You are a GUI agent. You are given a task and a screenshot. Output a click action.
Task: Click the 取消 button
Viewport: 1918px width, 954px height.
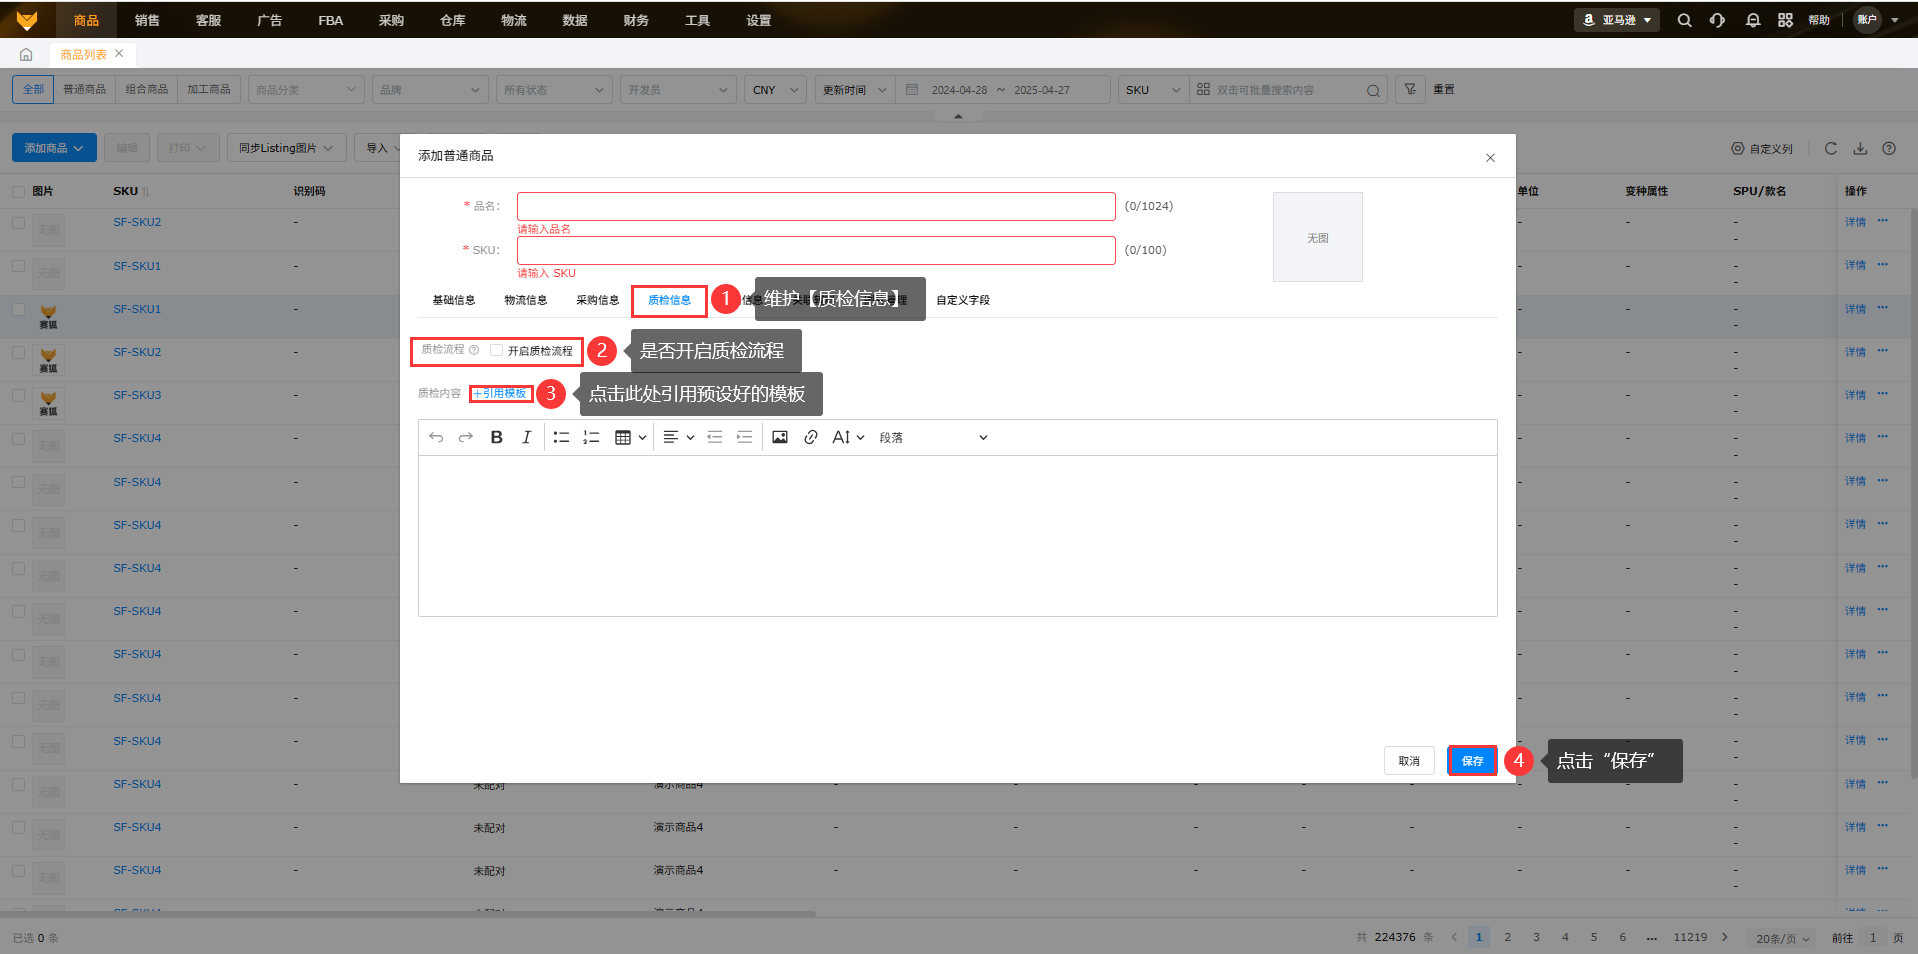pos(1409,761)
